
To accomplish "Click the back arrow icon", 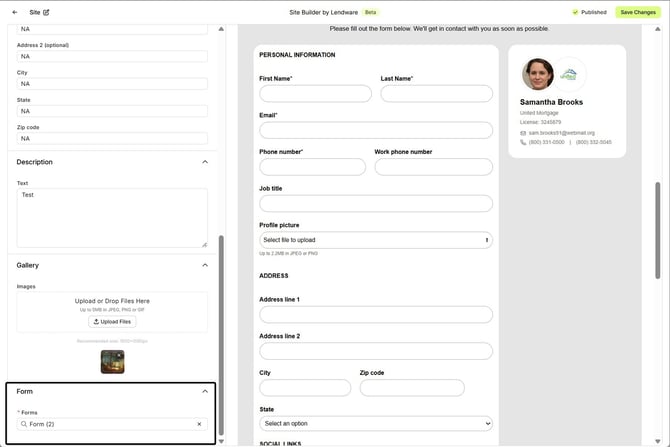I will click(14, 12).
